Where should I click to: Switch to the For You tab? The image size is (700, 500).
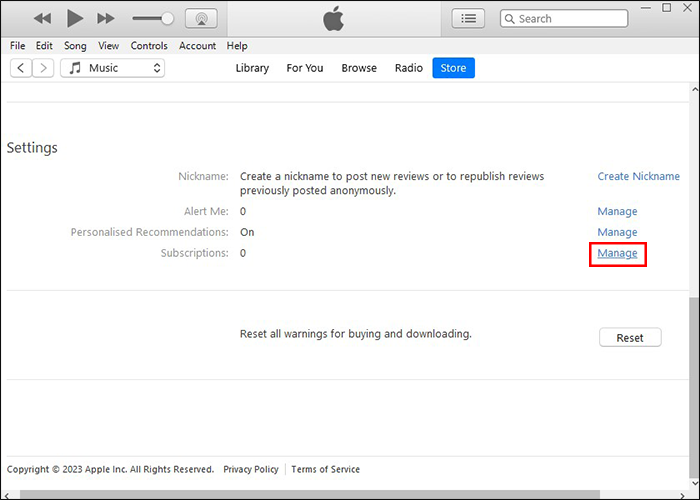305,68
